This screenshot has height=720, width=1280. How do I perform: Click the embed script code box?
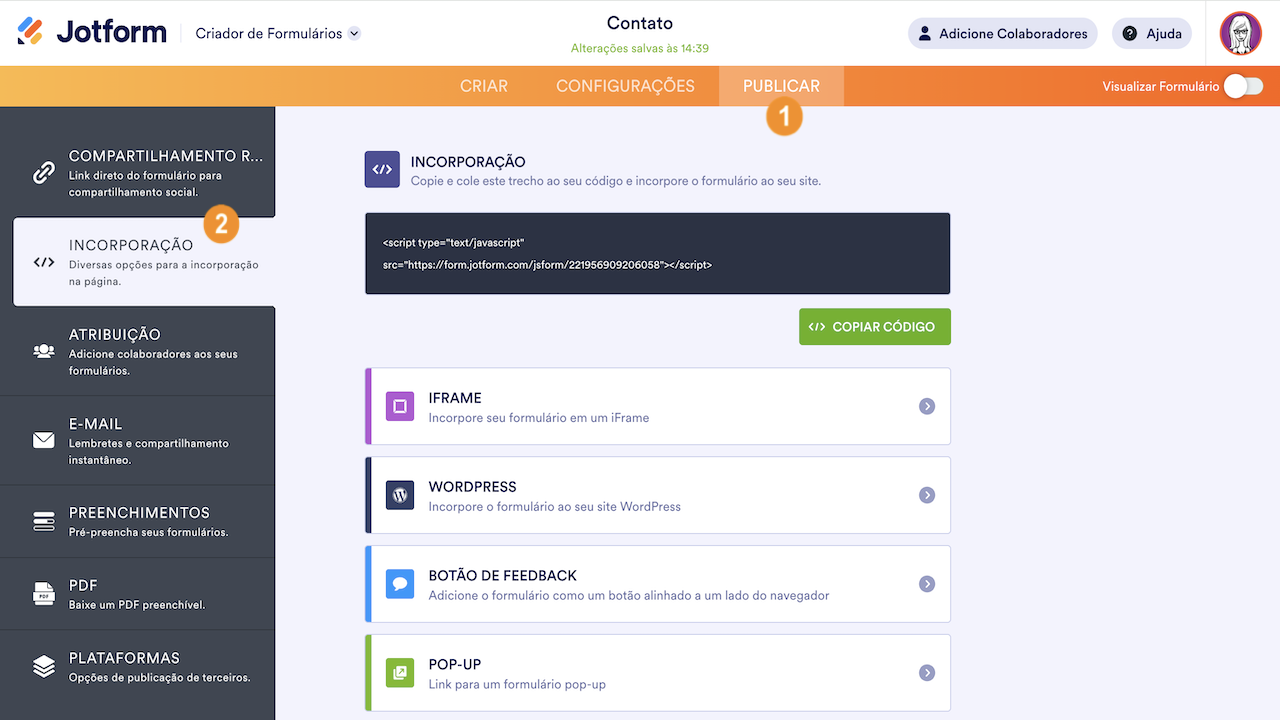[657, 254]
